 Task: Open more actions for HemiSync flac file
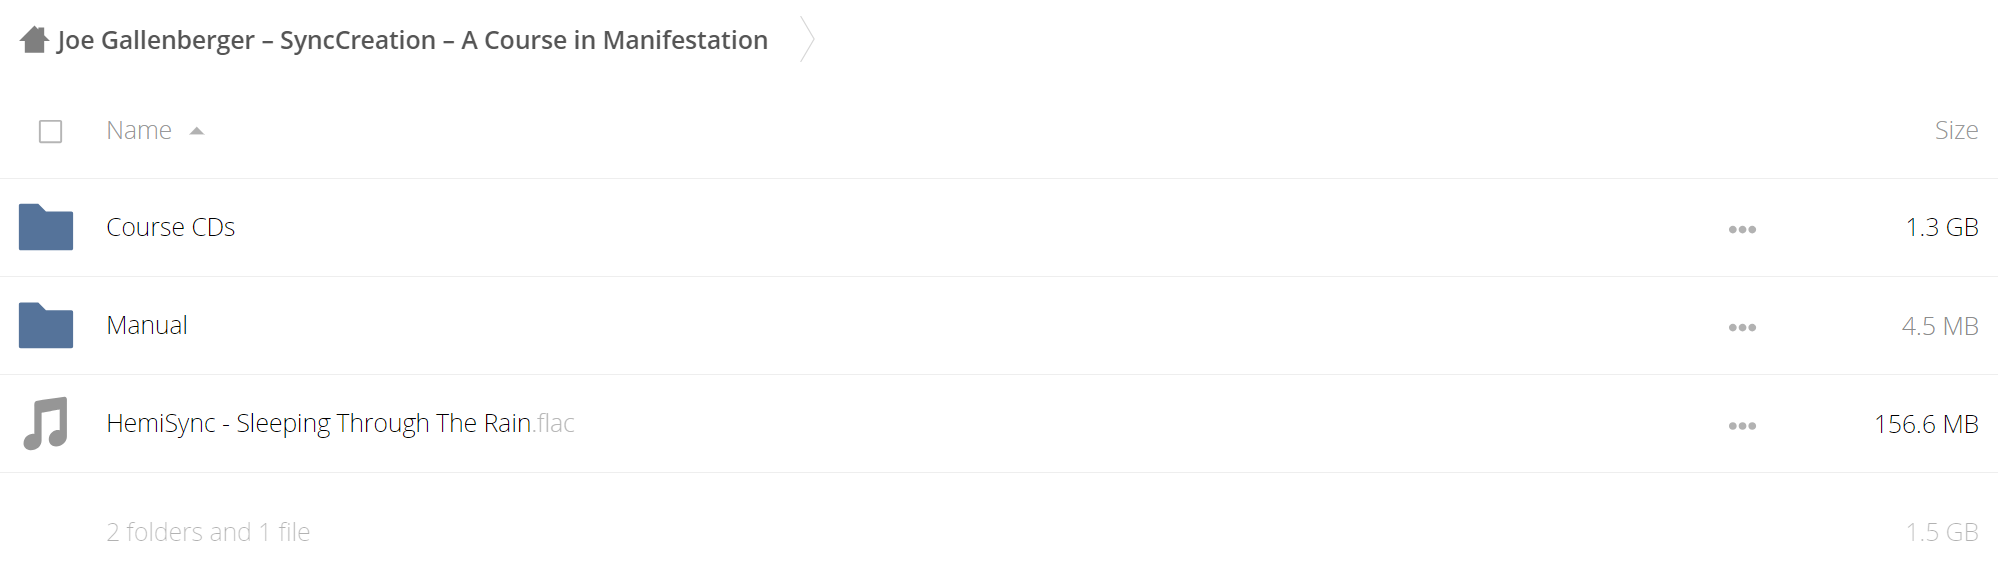point(1742,425)
